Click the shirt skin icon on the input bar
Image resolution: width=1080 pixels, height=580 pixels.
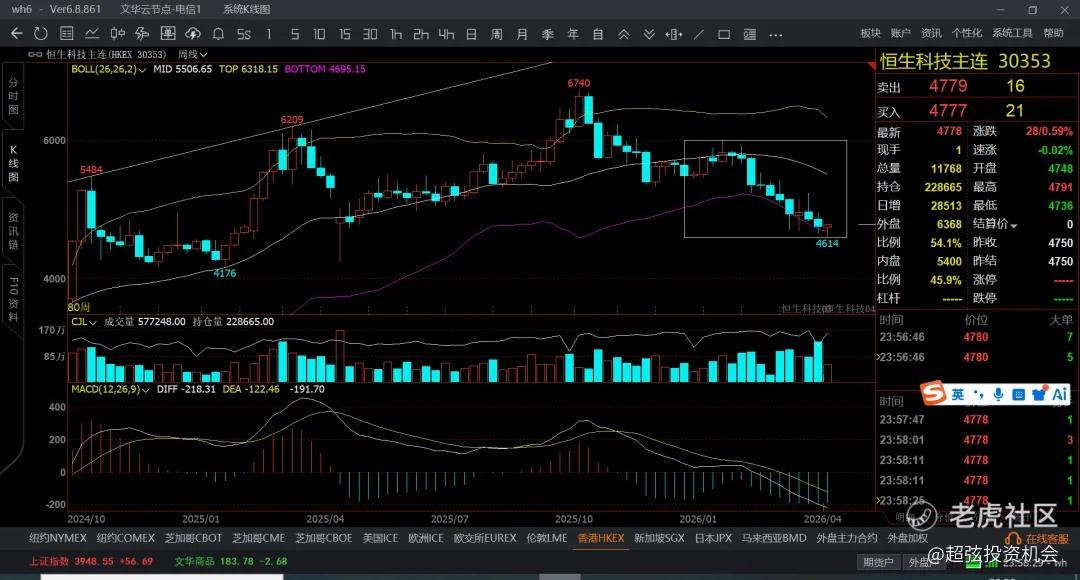[1039, 394]
